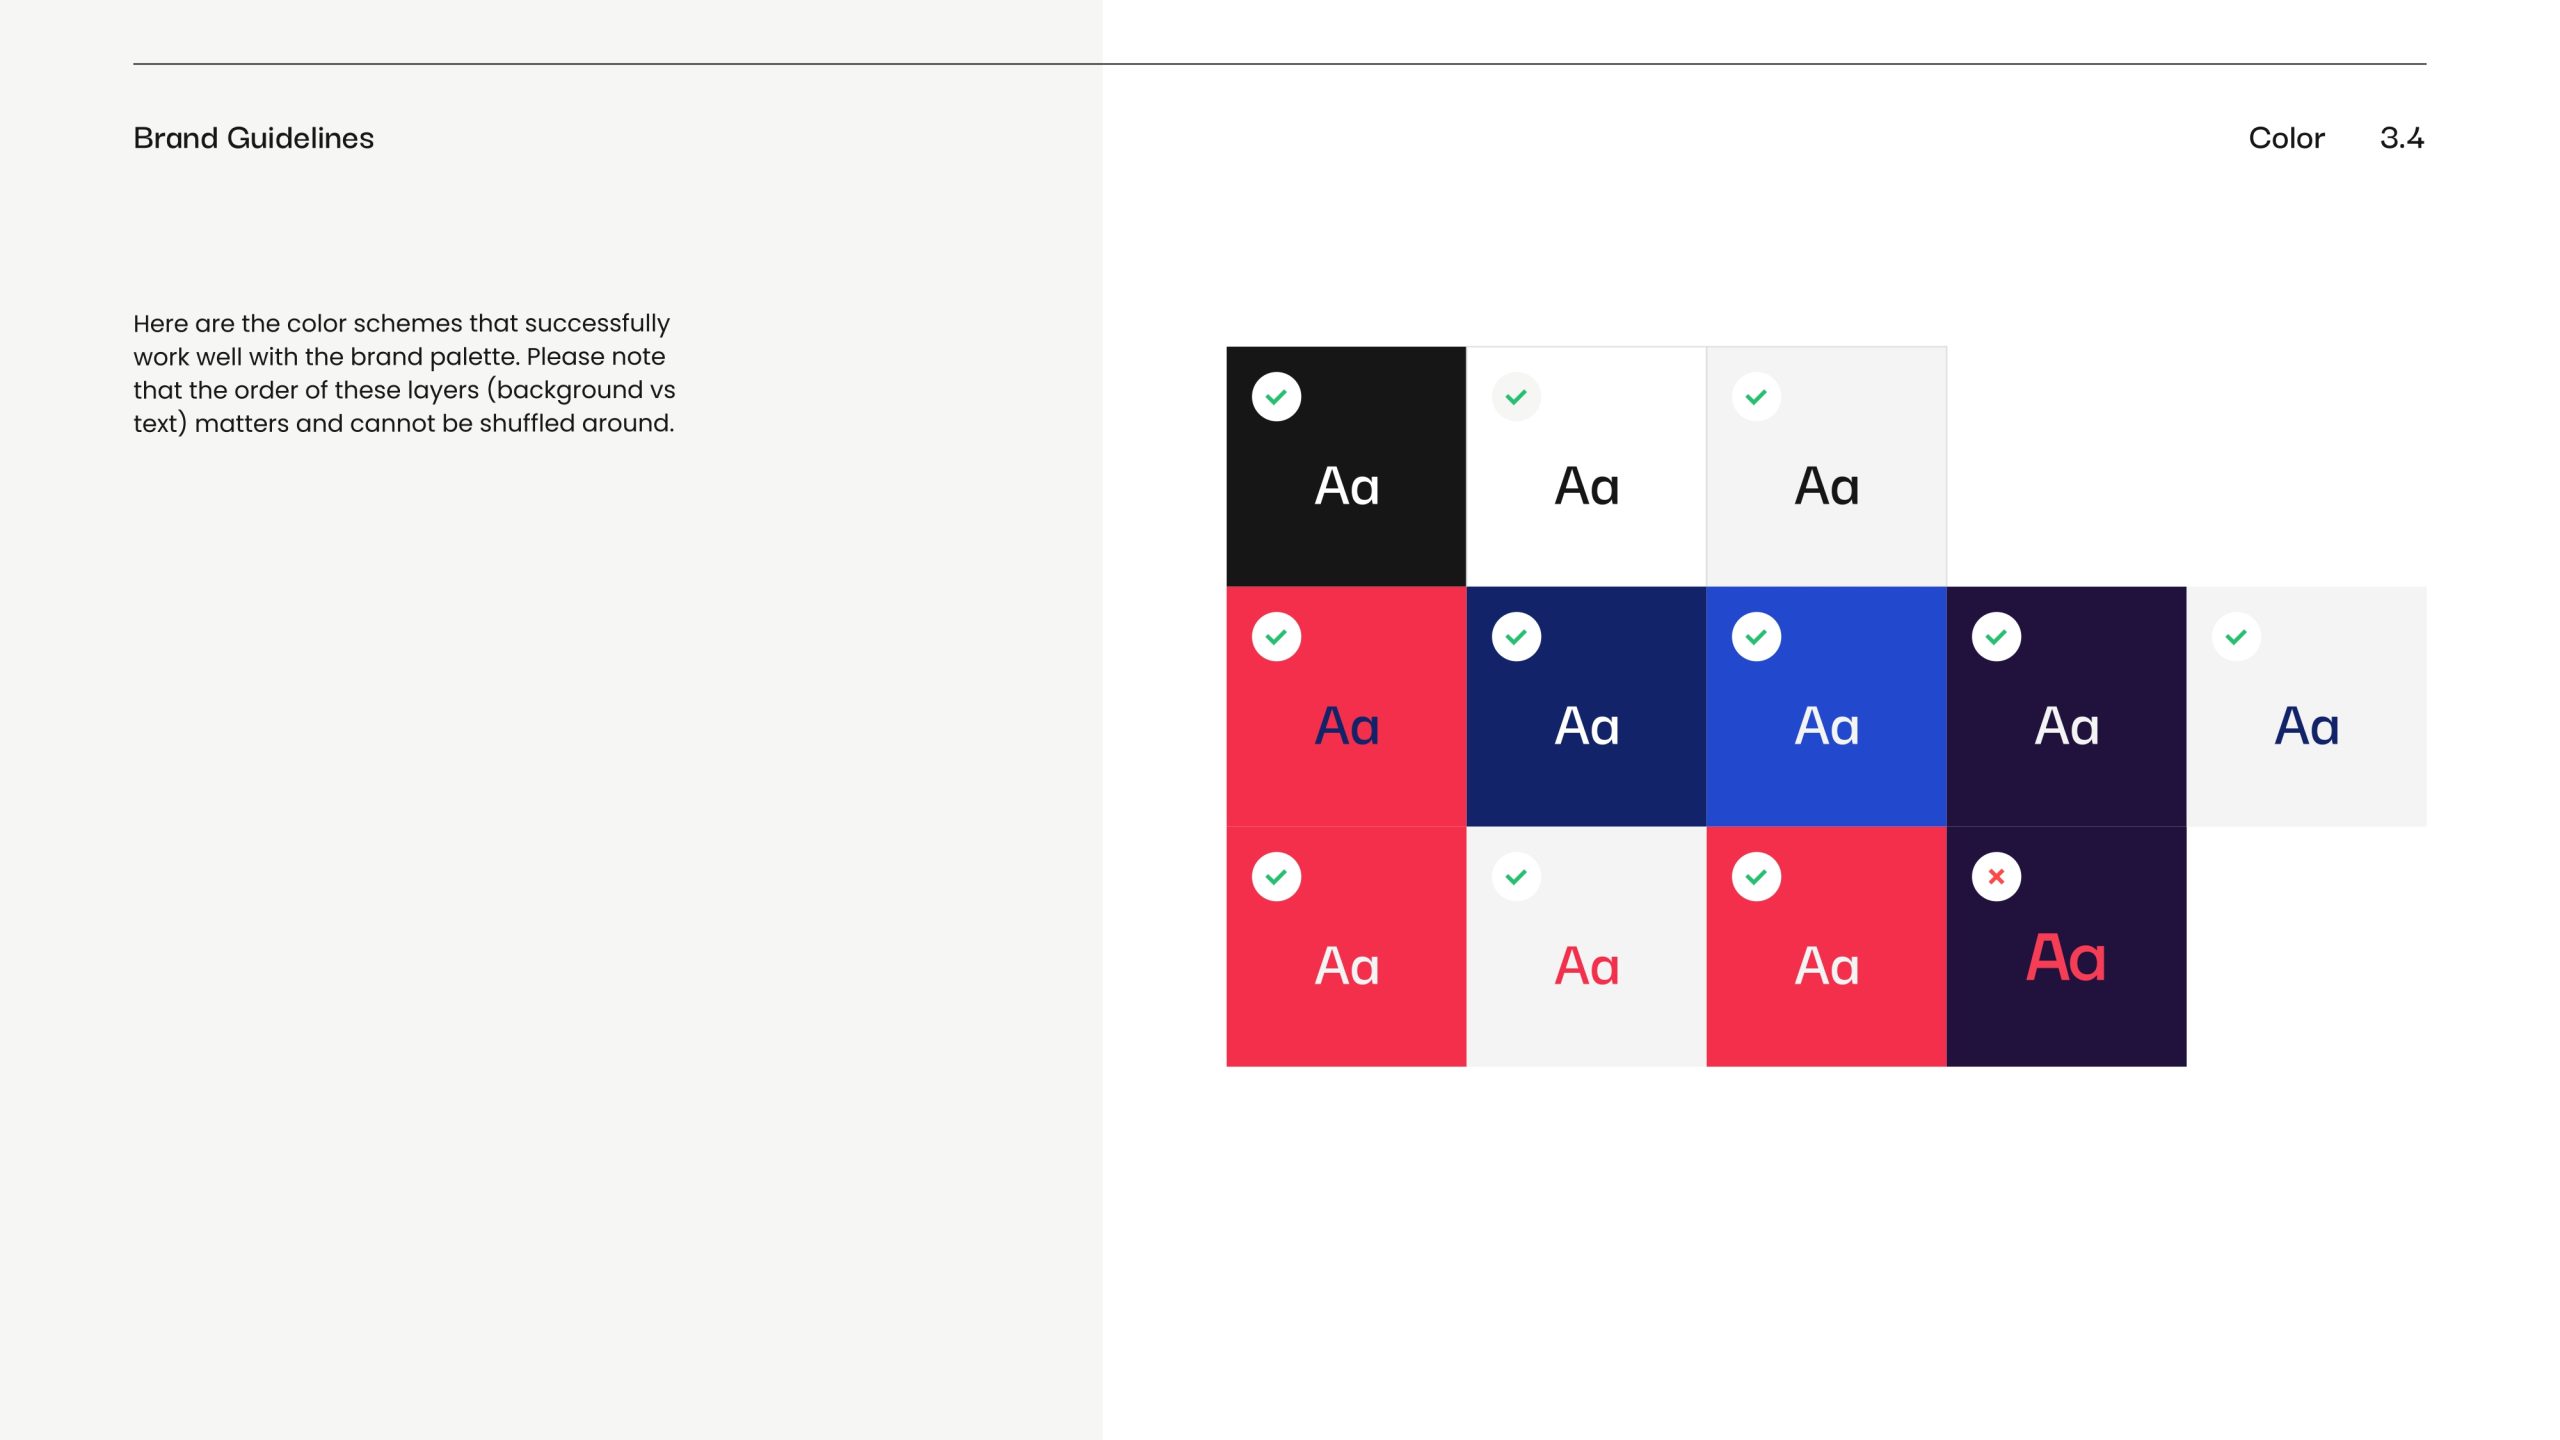This screenshot has height=1440, width=2560.
Task: Click the checkmark on the bottom-left red swatch
Action: [x=1276, y=877]
